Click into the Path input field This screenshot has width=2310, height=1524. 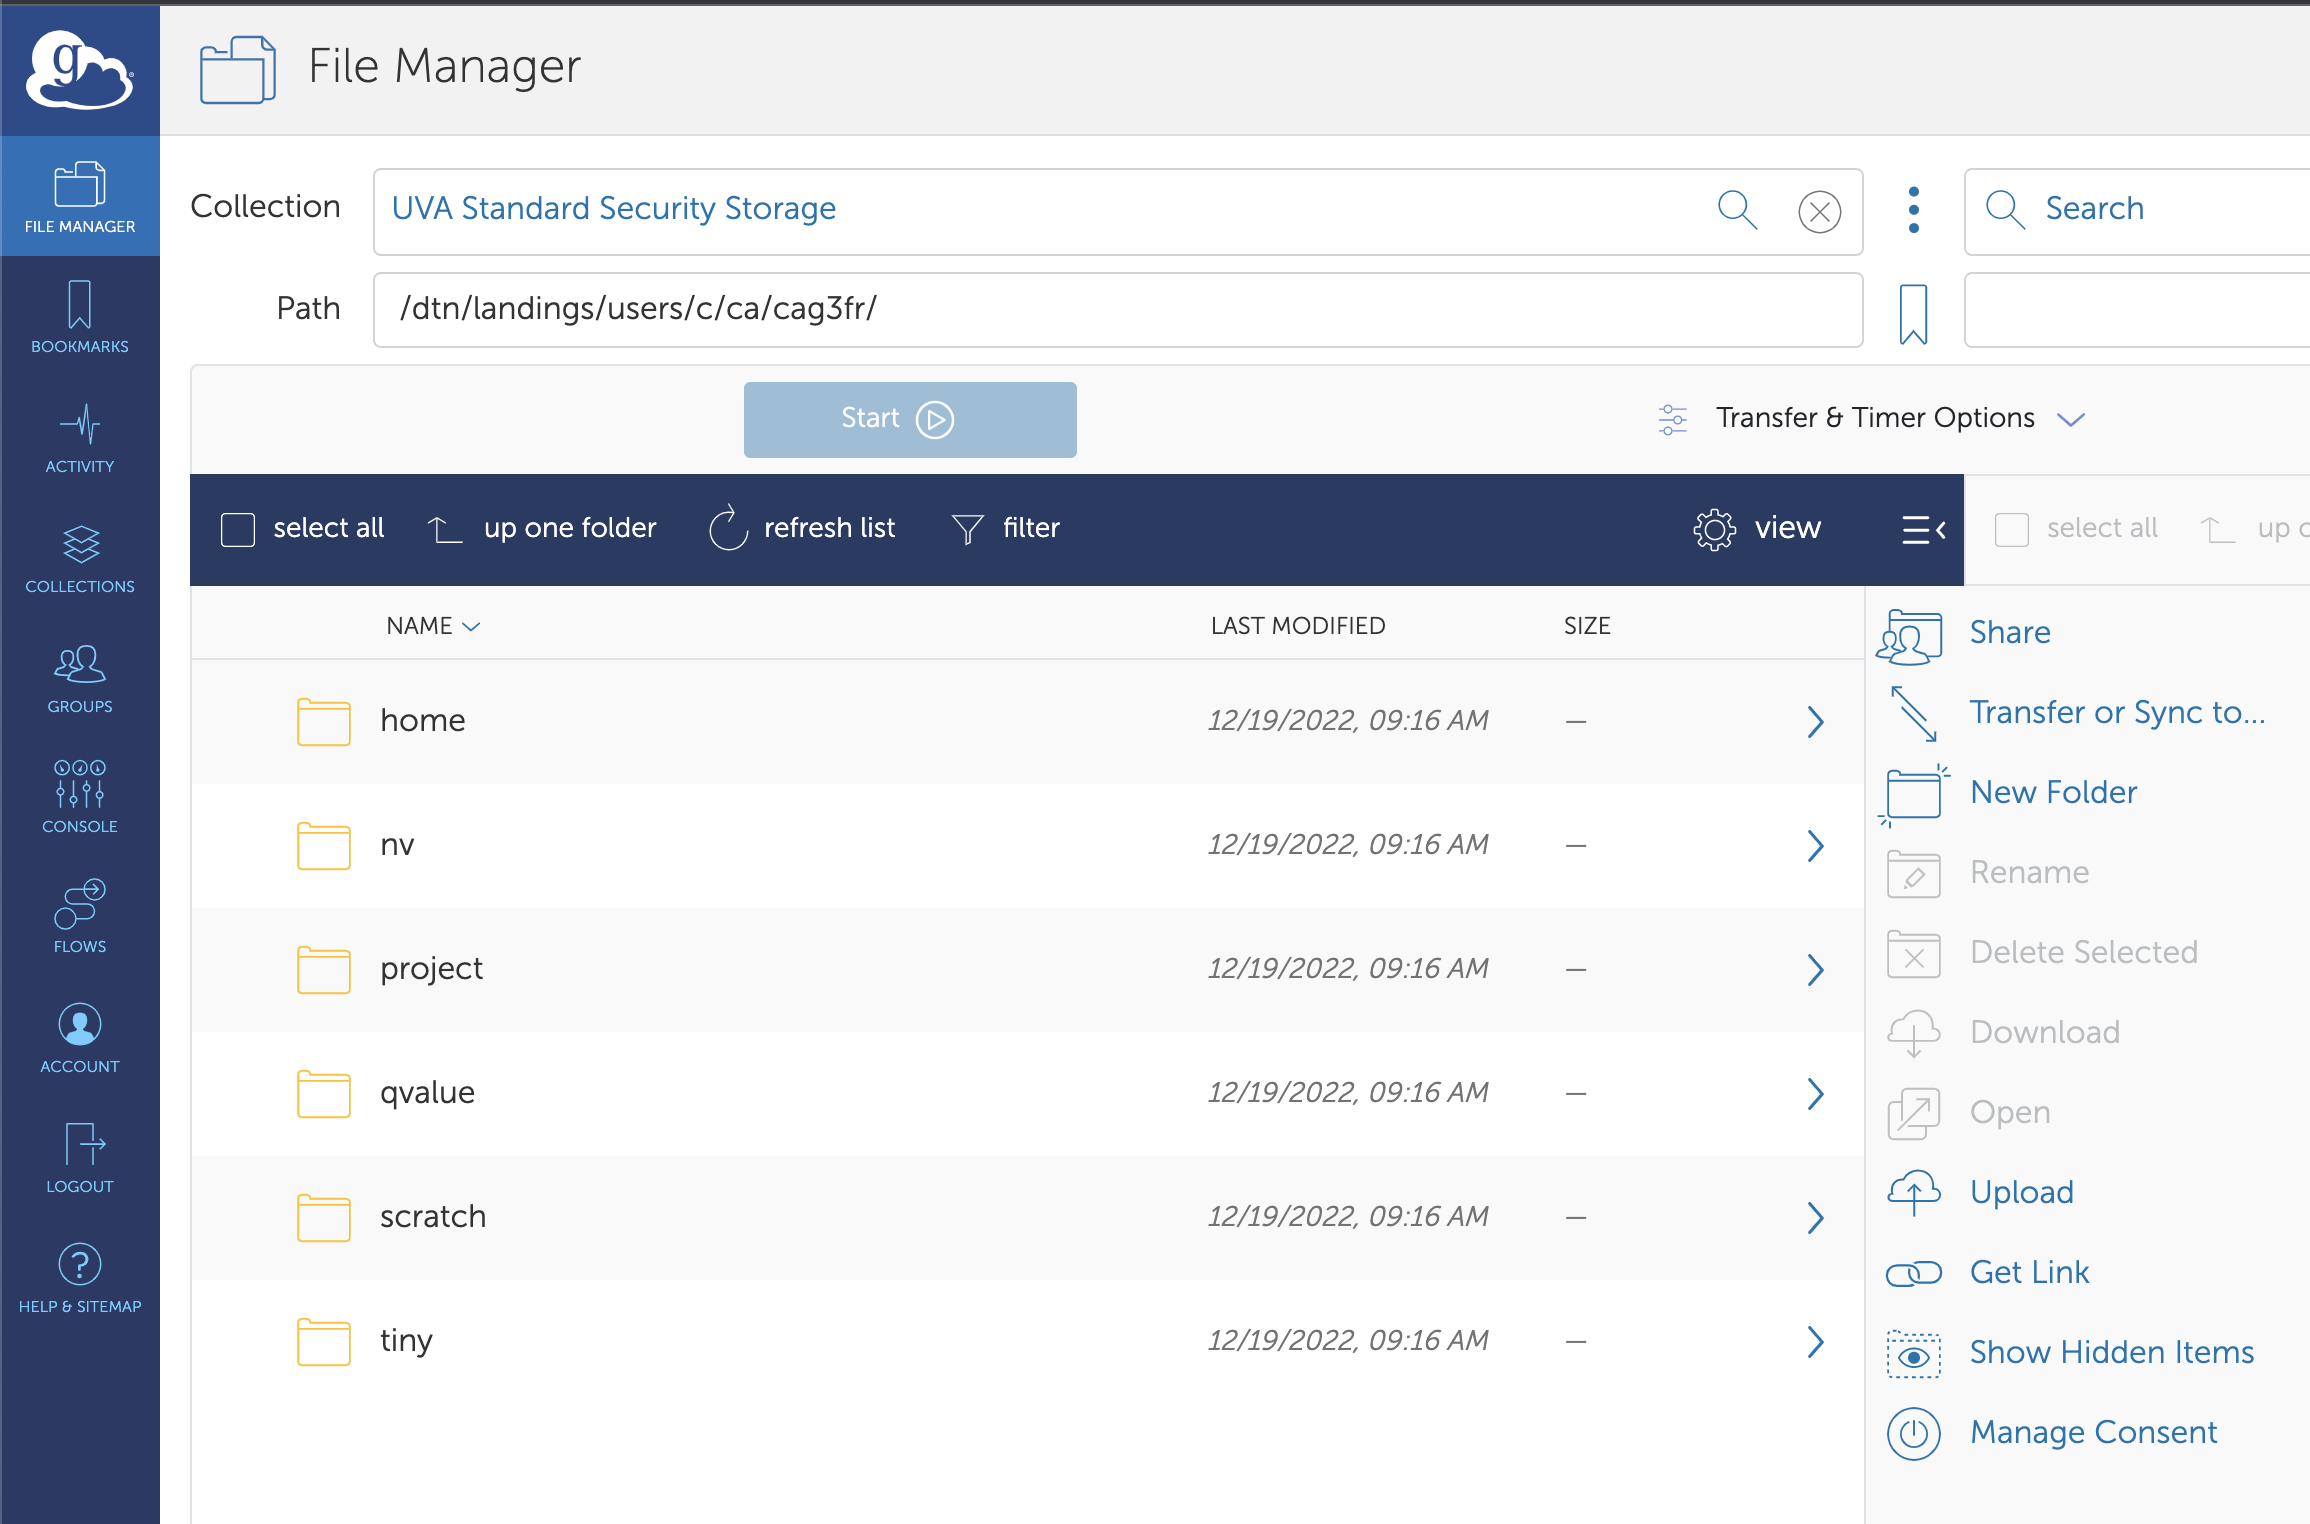1117,310
